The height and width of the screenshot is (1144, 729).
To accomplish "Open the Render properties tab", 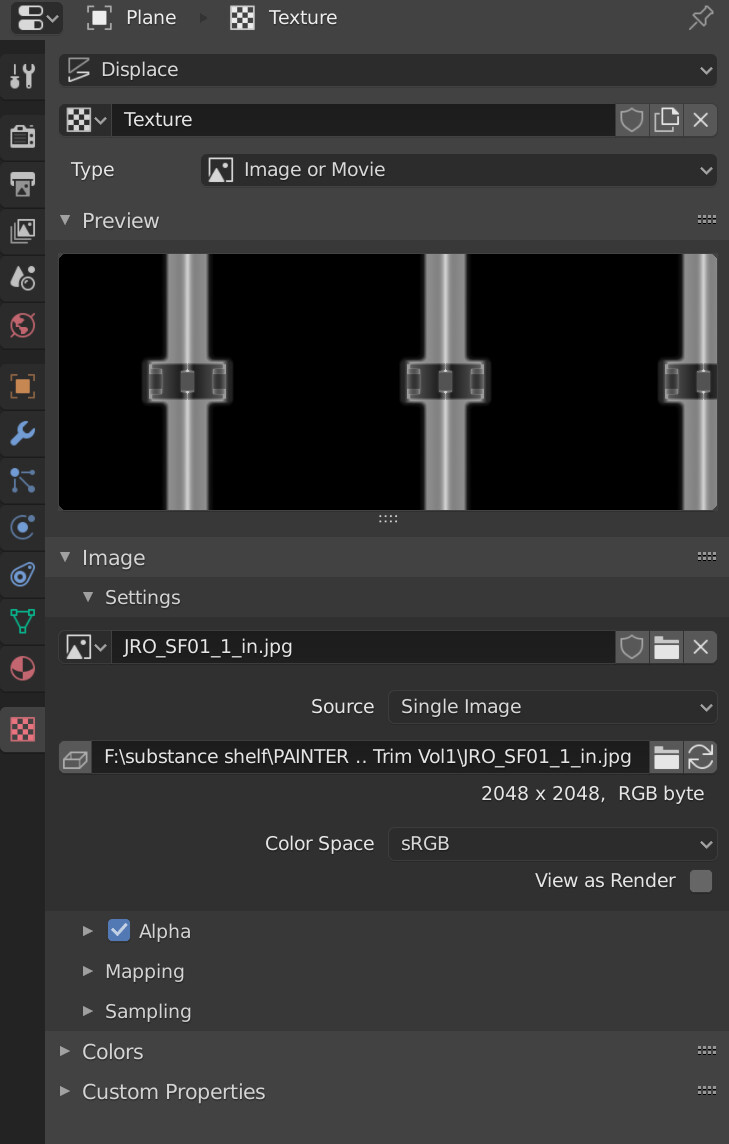I will click(22, 136).
